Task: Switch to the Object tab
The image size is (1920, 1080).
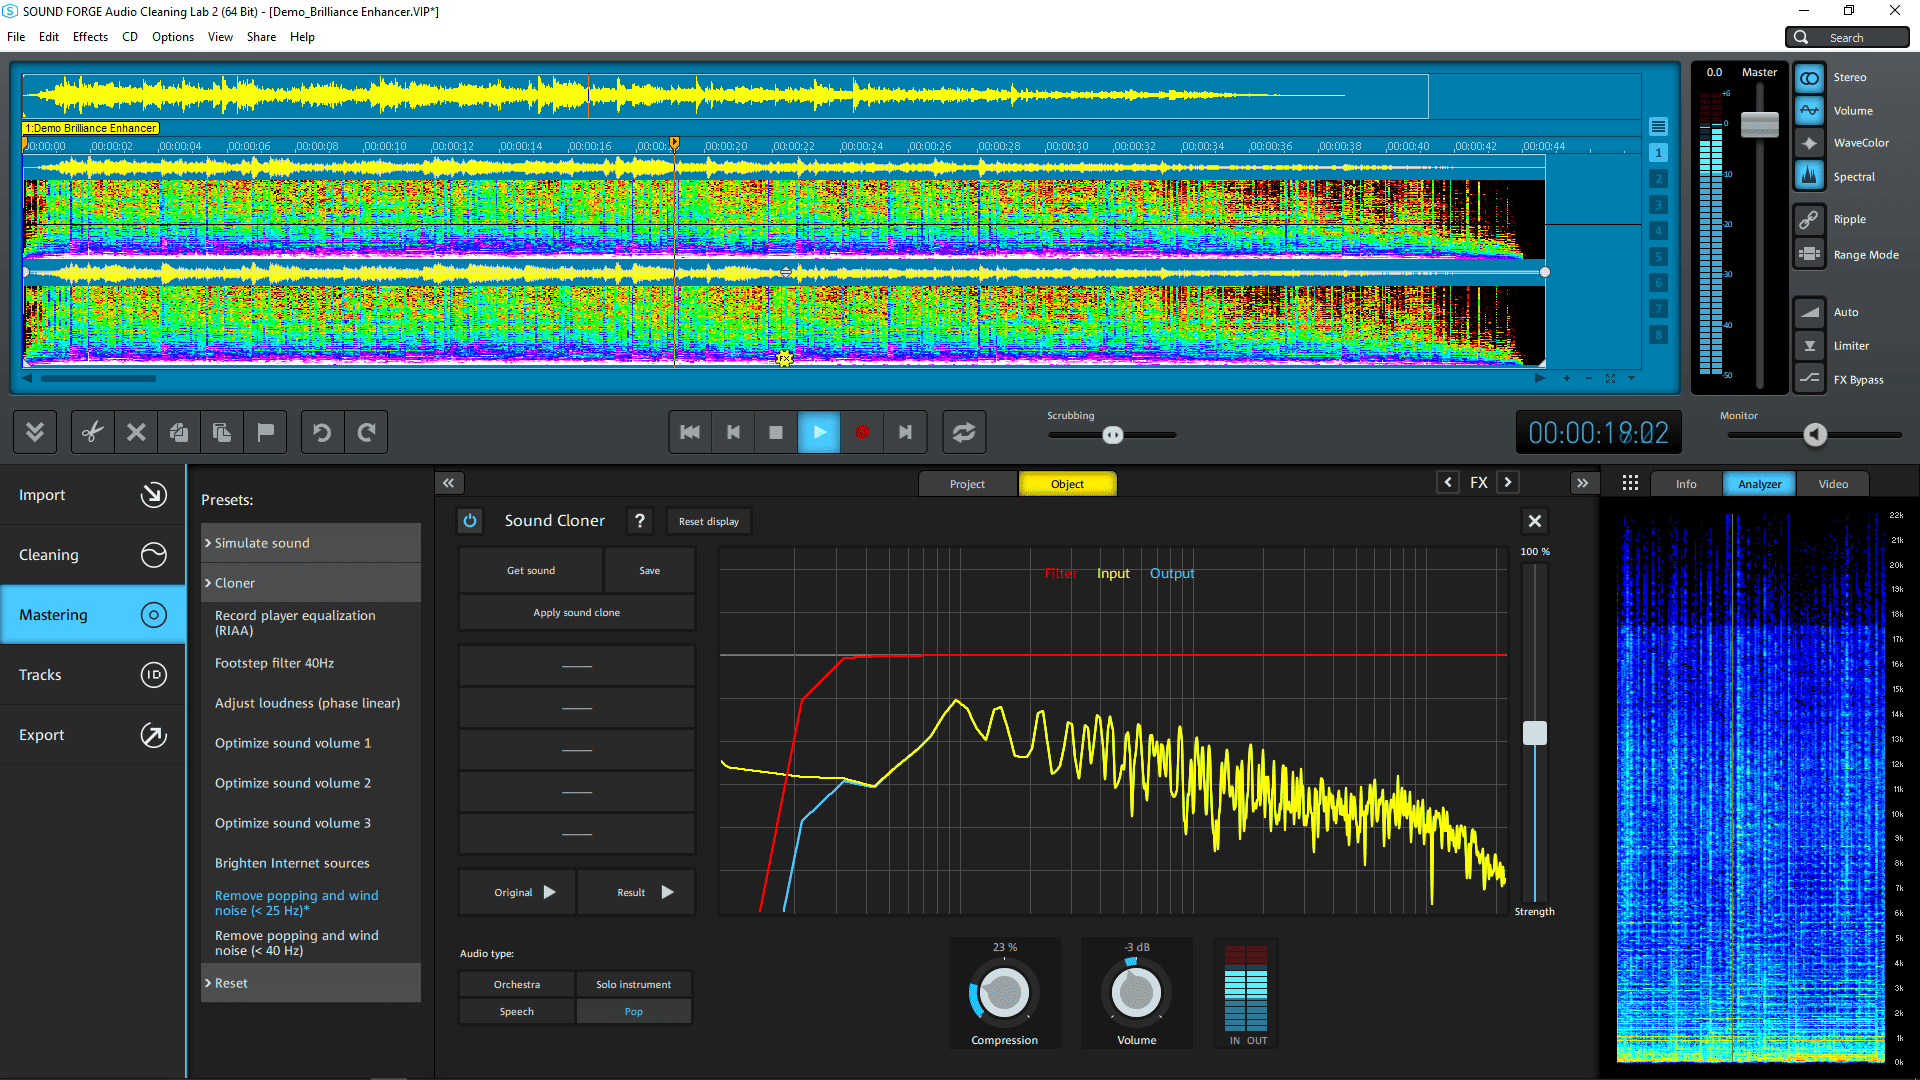Action: pyautogui.click(x=1067, y=484)
